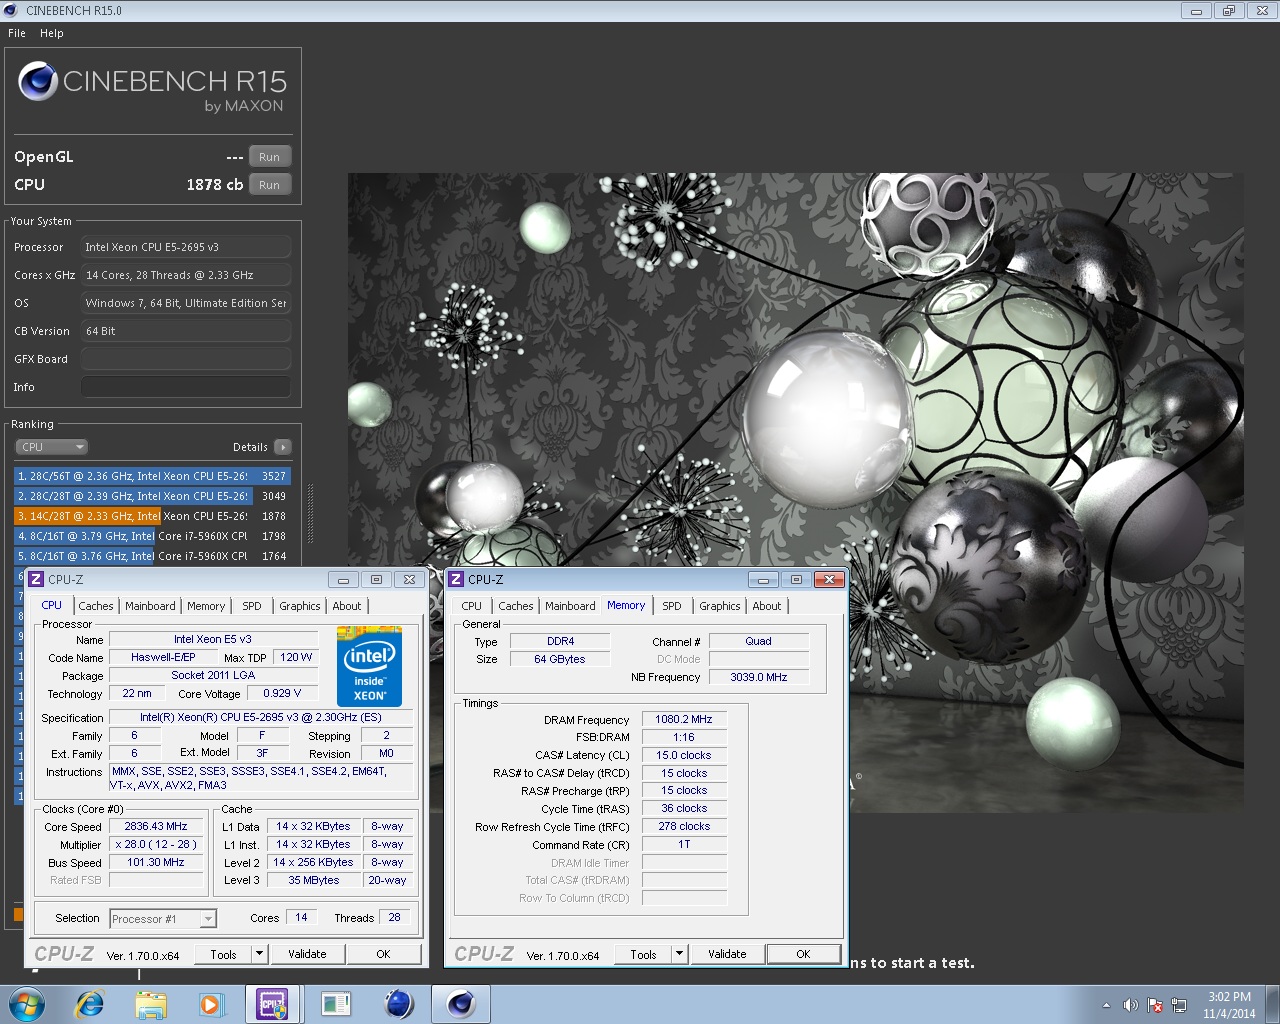Open the Action Center flag tray icon
1280x1024 pixels.
pyautogui.click(x=1155, y=1005)
